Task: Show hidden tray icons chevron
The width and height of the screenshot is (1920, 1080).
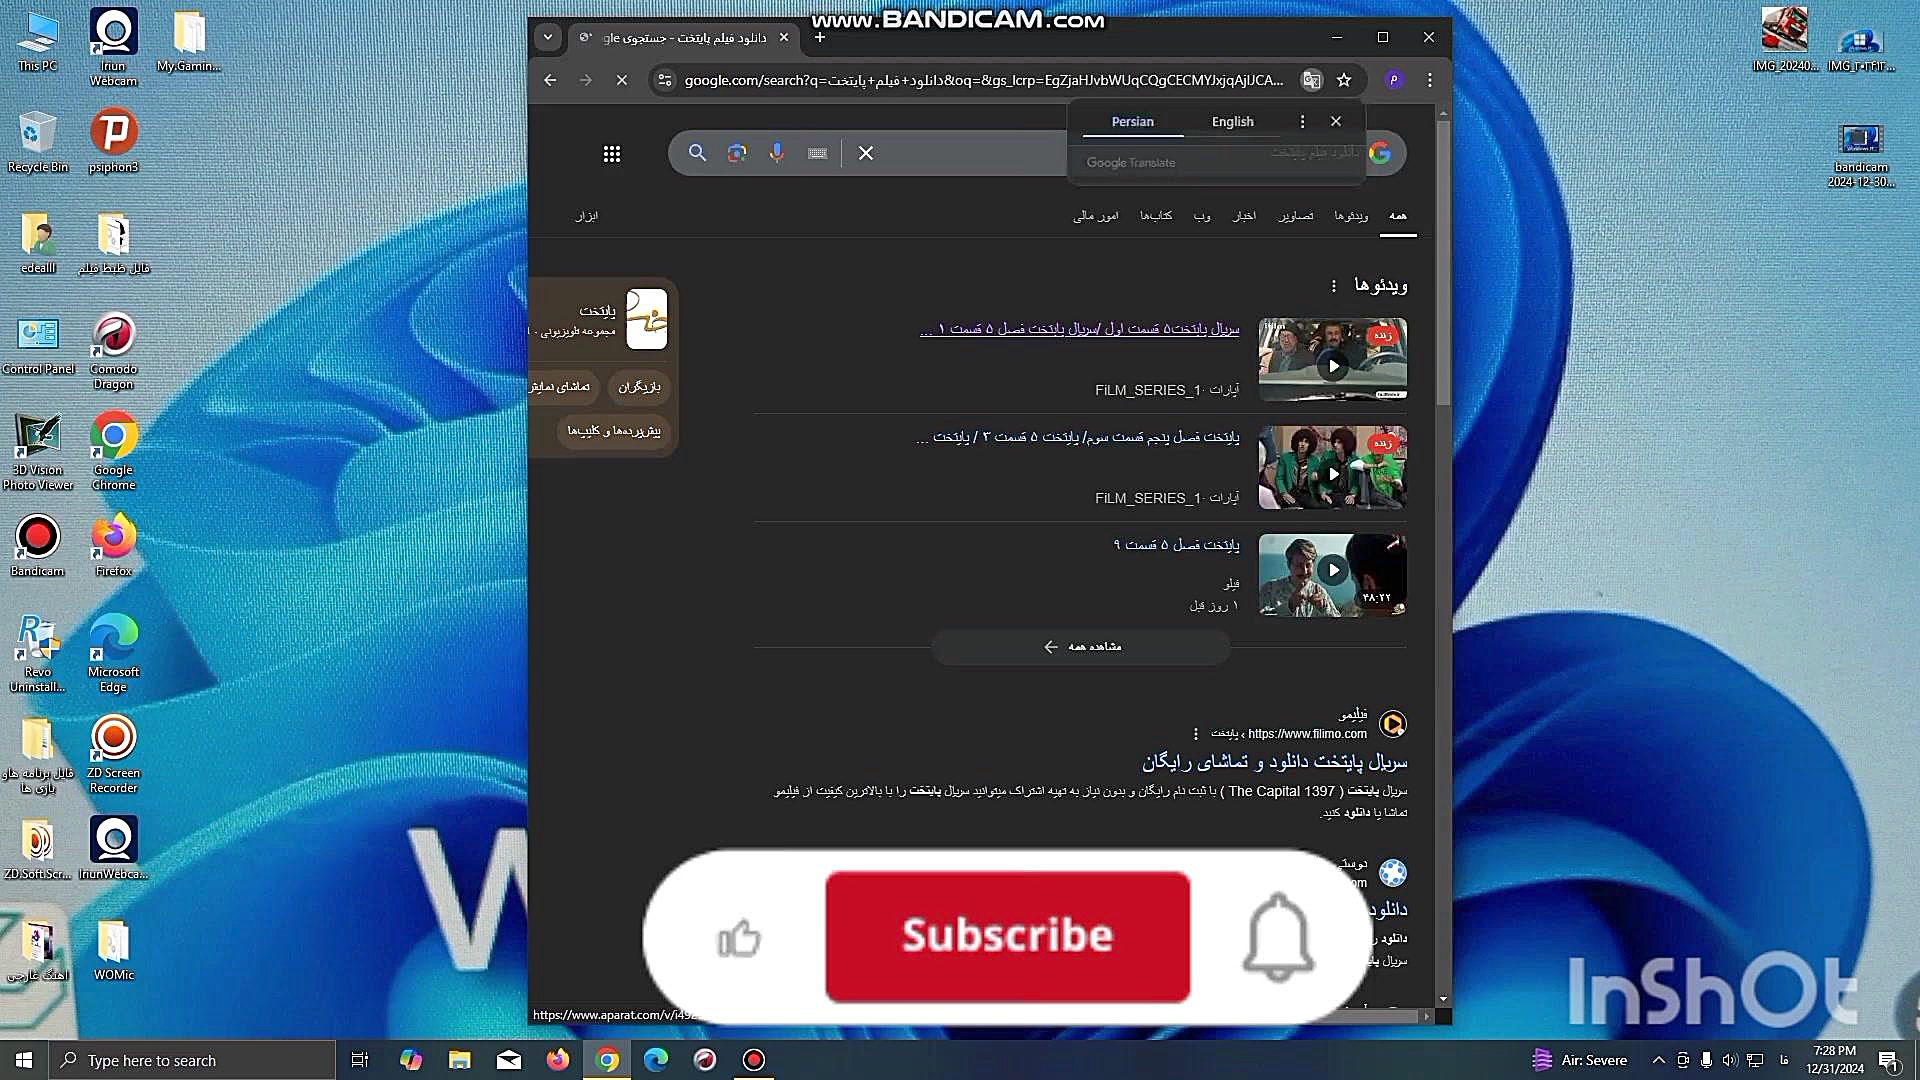Action: [1659, 1060]
